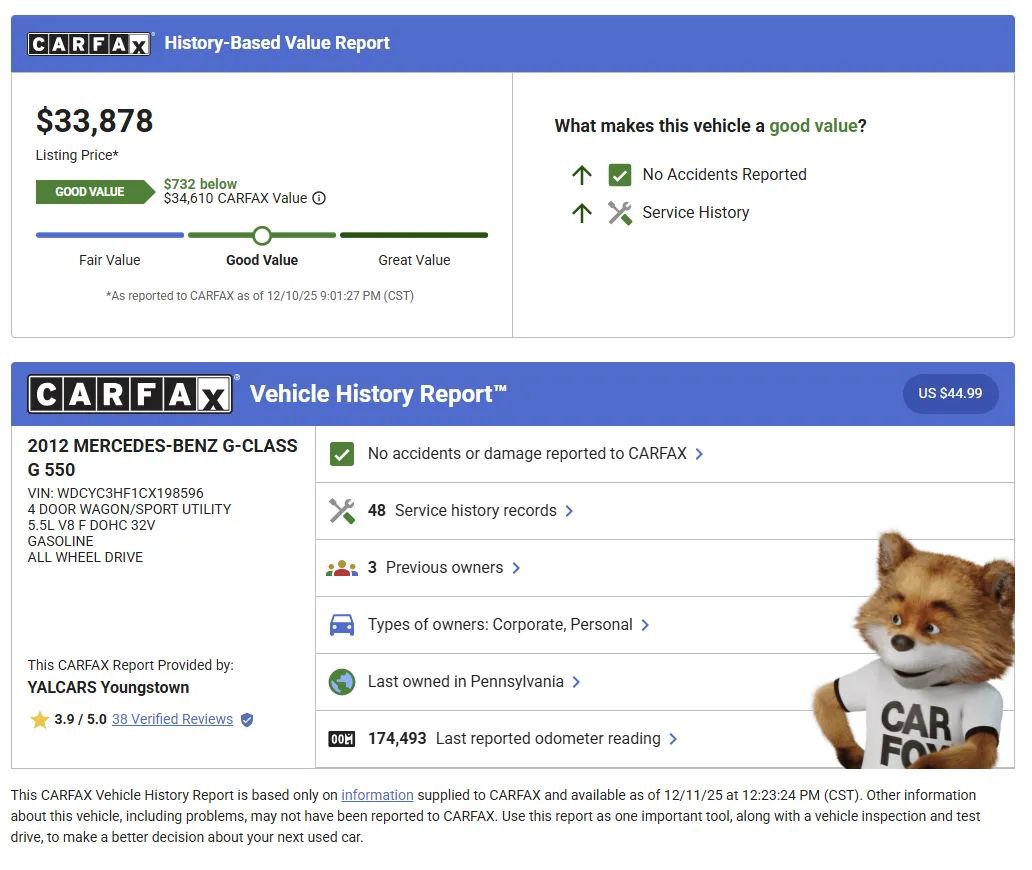
Task: Click the info icon beside CARFAX Value
Action: pyautogui.click(x=319, y=198)
